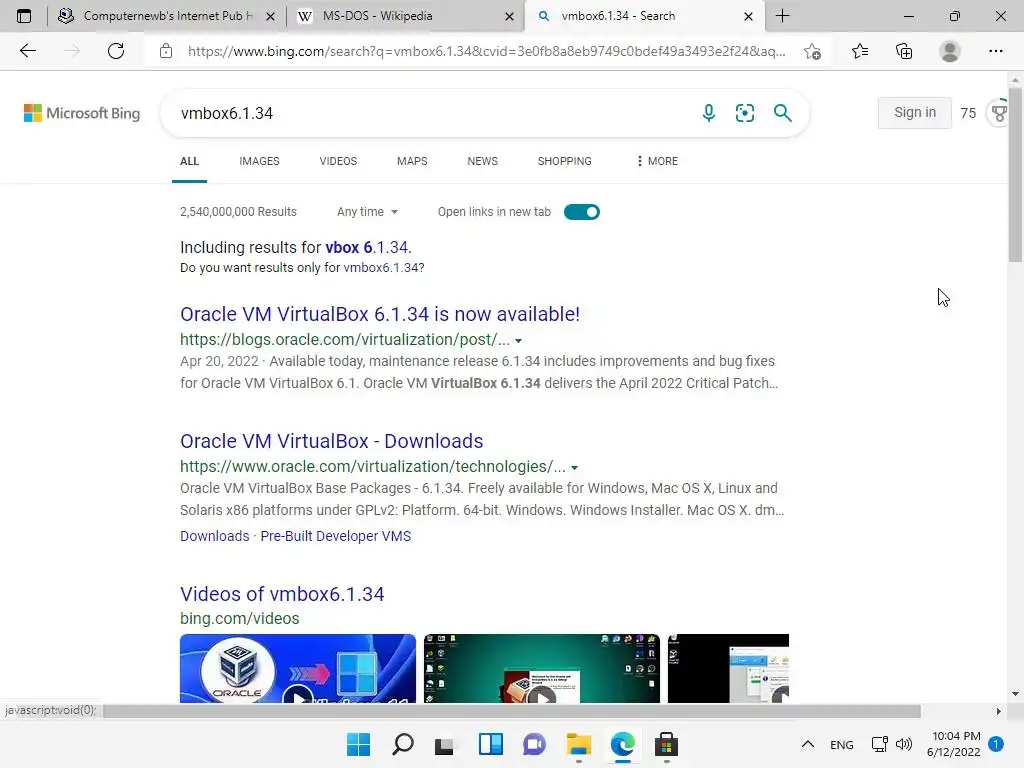The image size is (1024, 768).
Task: Click the vbox 6.1.34 suggested query
Action: [x=367, y=248]
